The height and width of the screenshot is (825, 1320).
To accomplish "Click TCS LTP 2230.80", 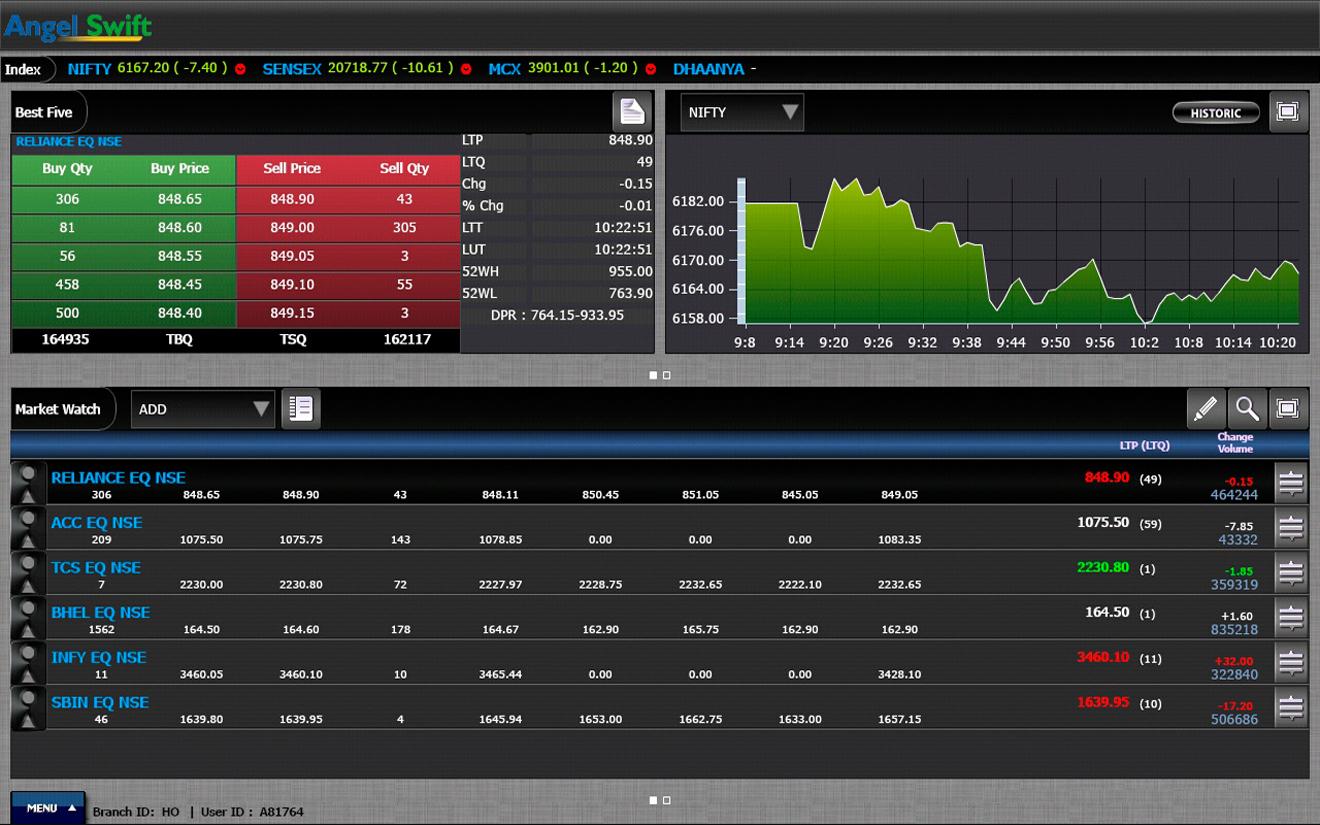I will click(x=1103, y=567).
